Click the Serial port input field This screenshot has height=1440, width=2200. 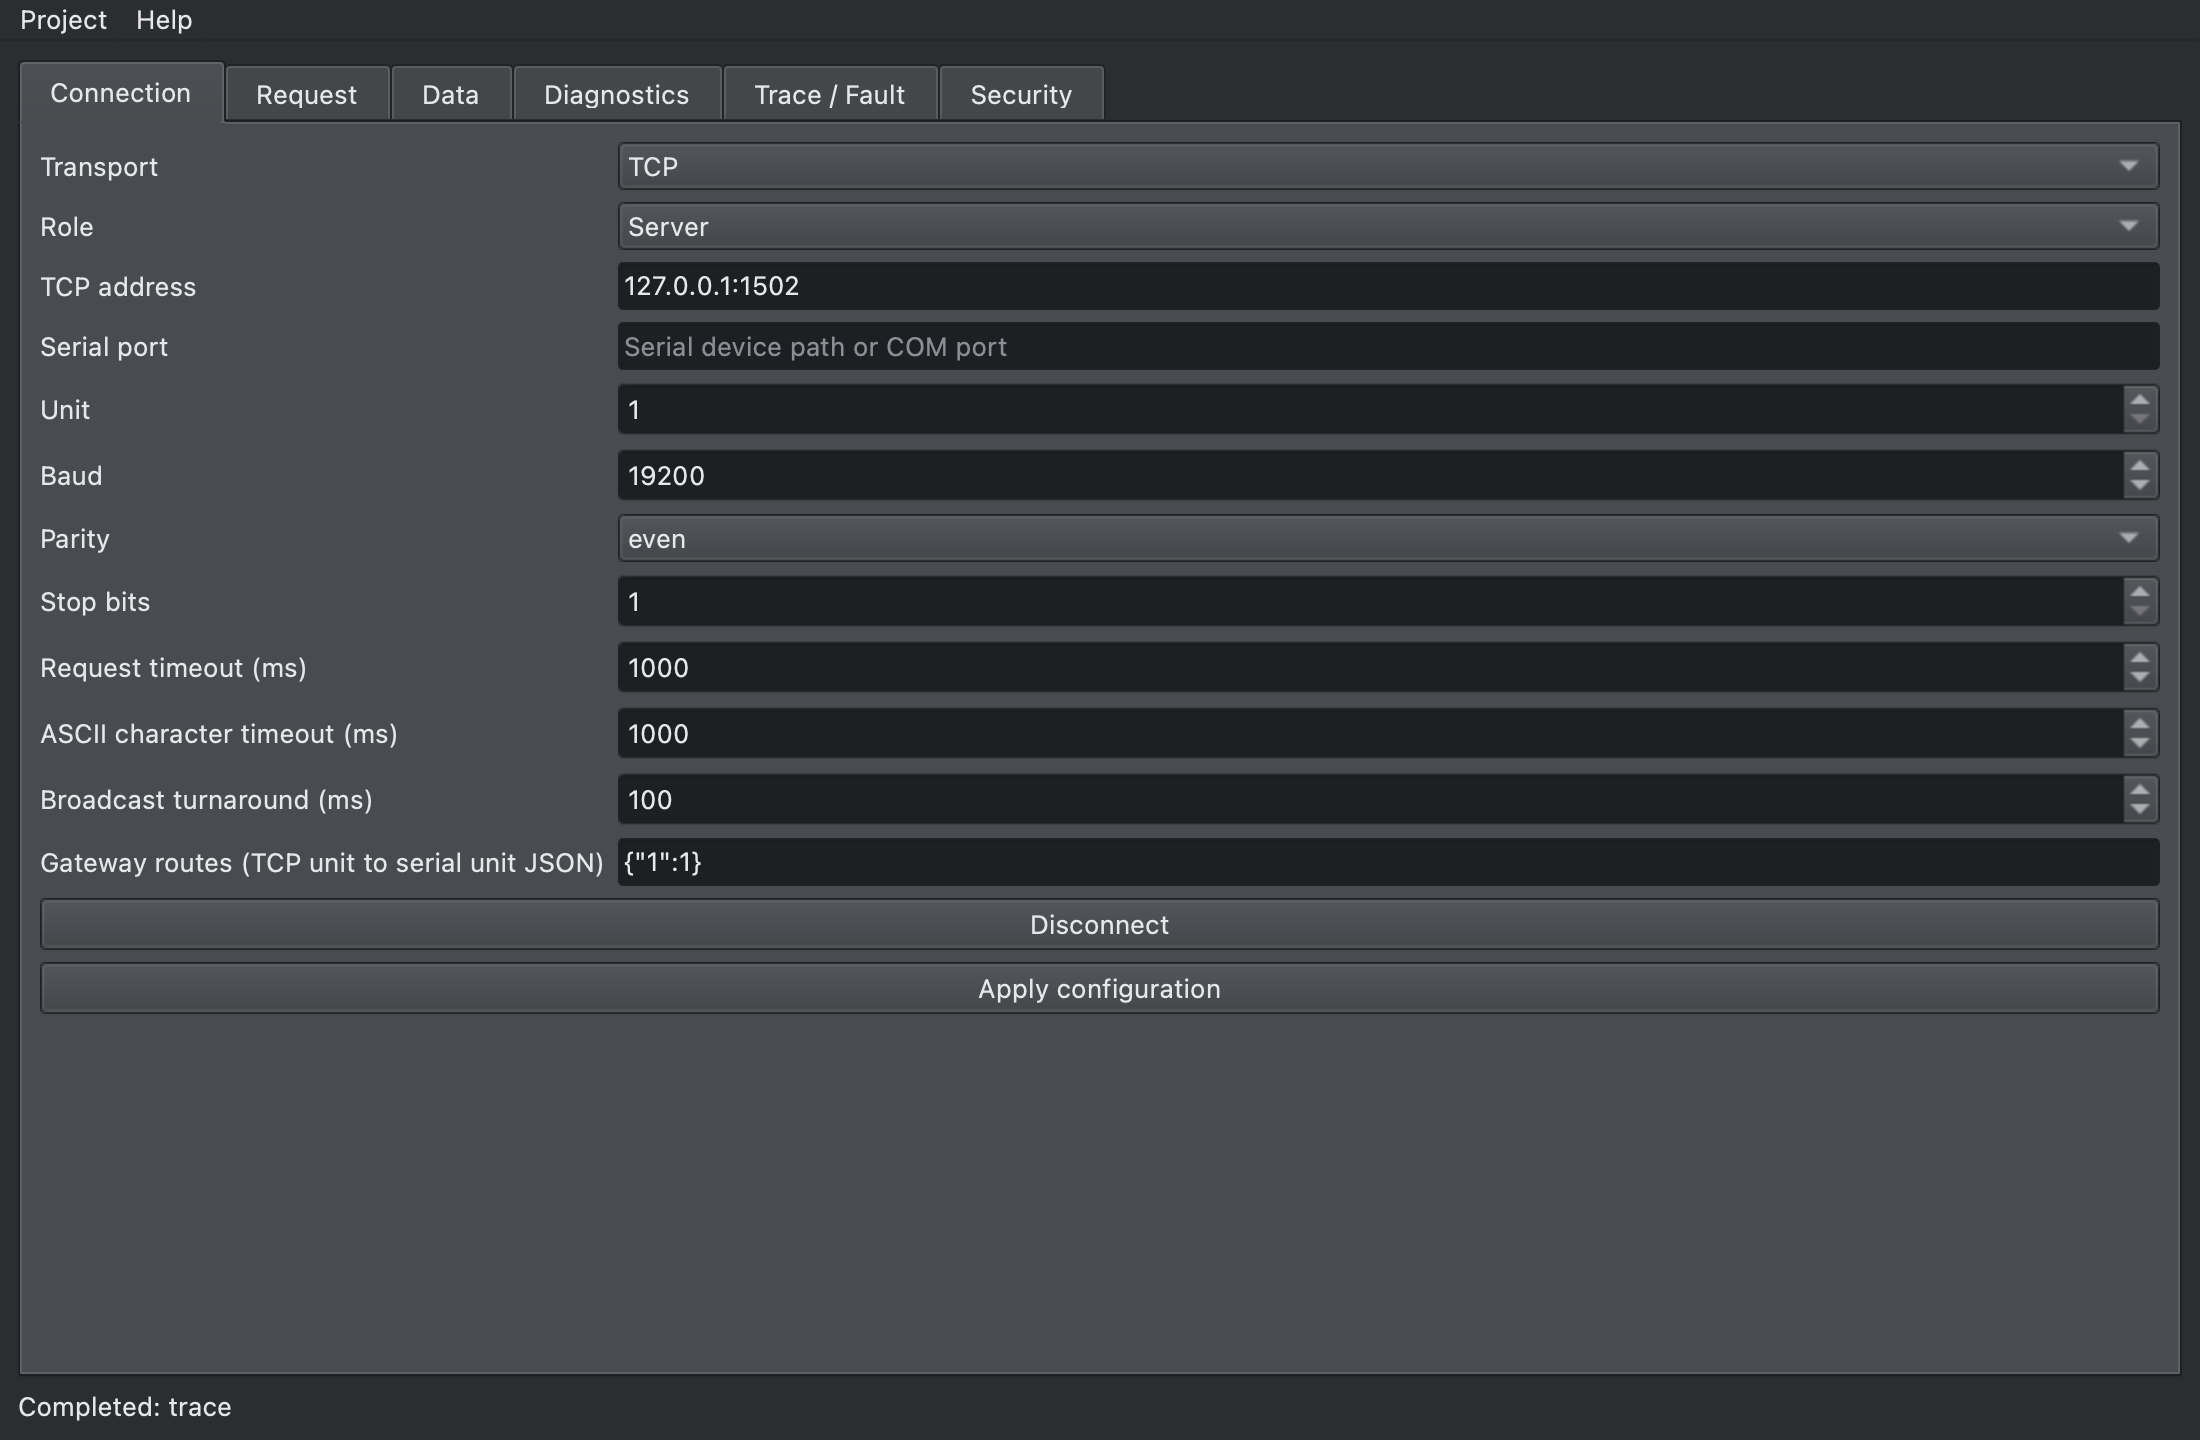[x=1388, y=346]
